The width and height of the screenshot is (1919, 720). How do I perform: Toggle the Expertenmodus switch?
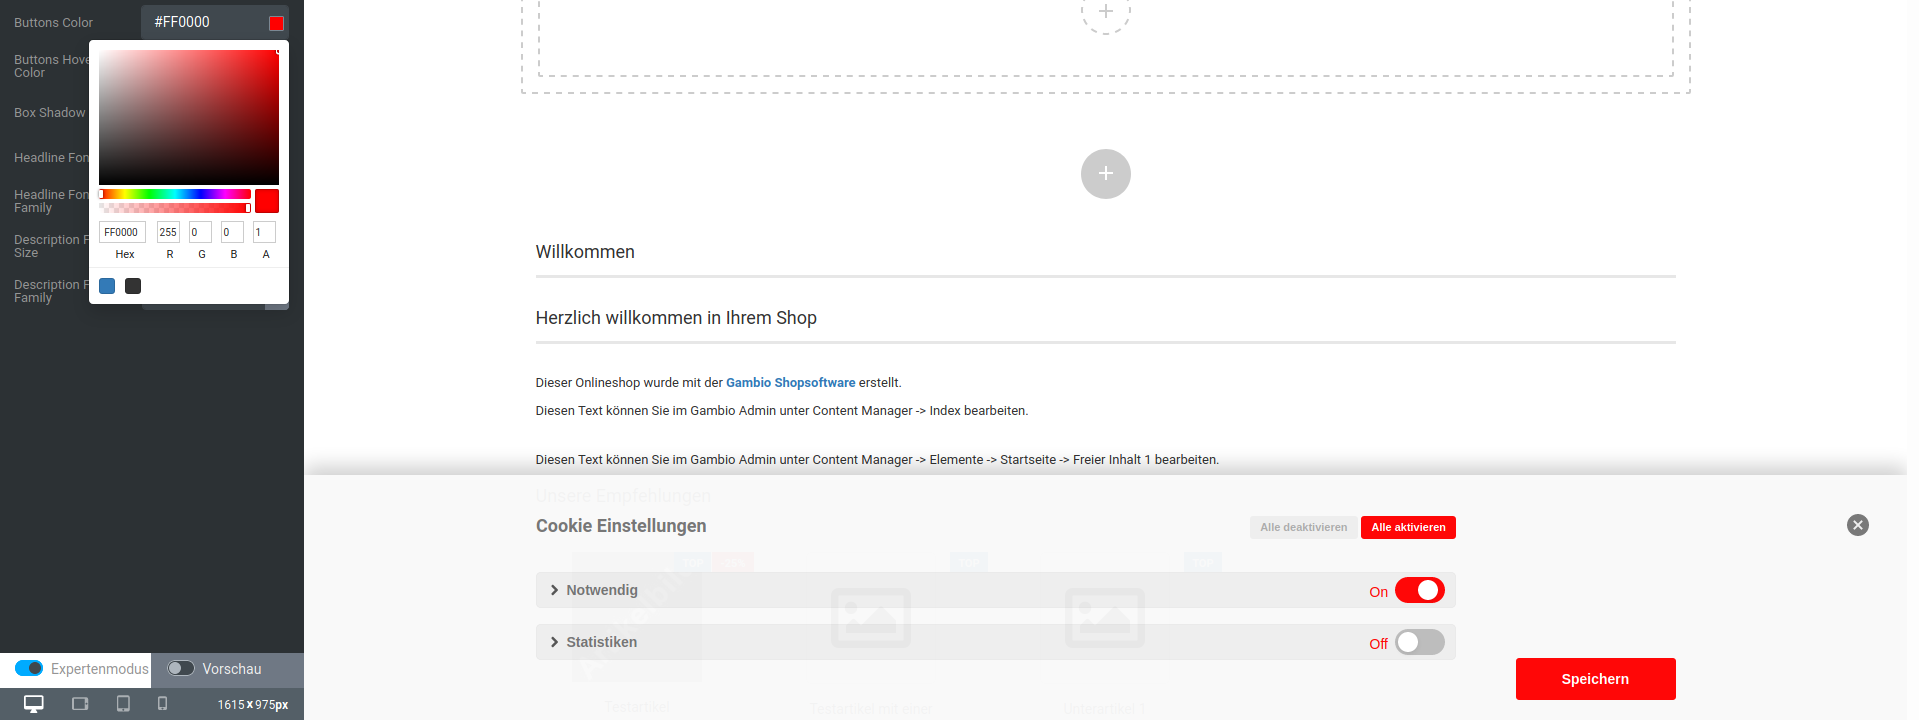coord(29,668)
